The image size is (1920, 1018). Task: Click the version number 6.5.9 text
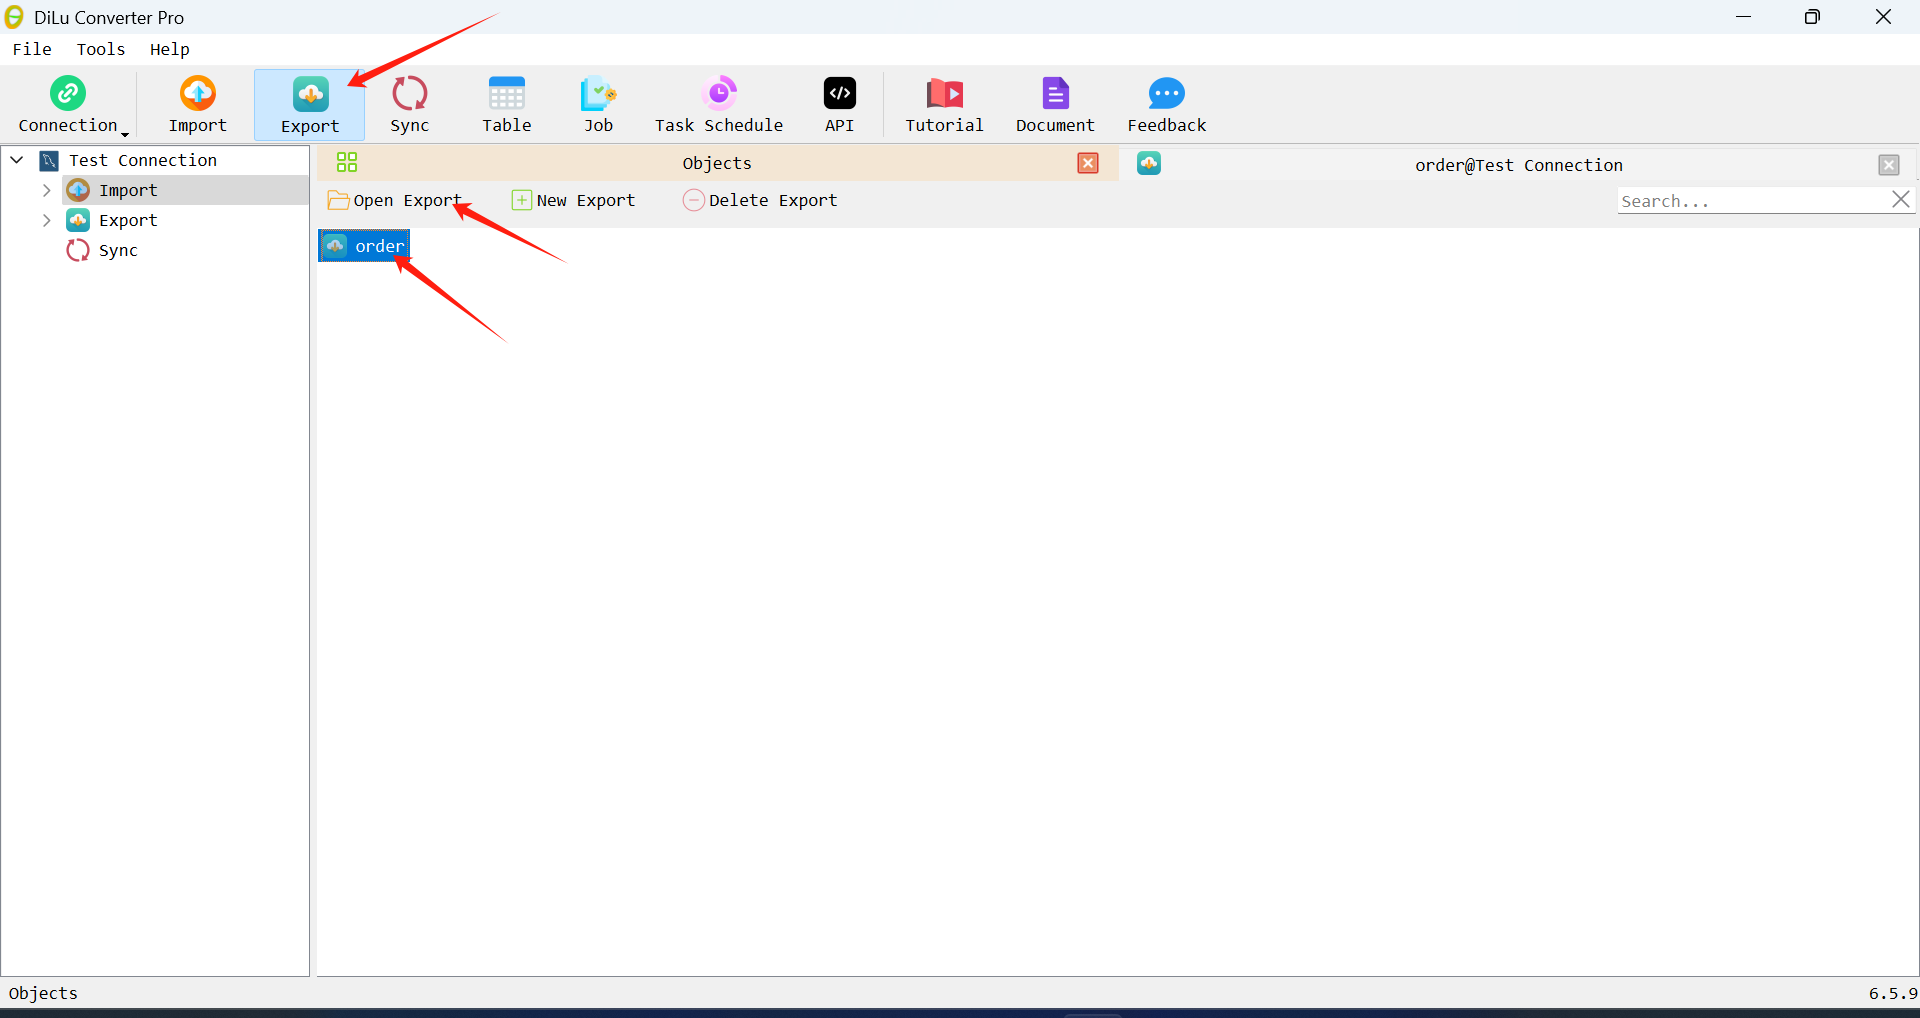point(1893,993)
